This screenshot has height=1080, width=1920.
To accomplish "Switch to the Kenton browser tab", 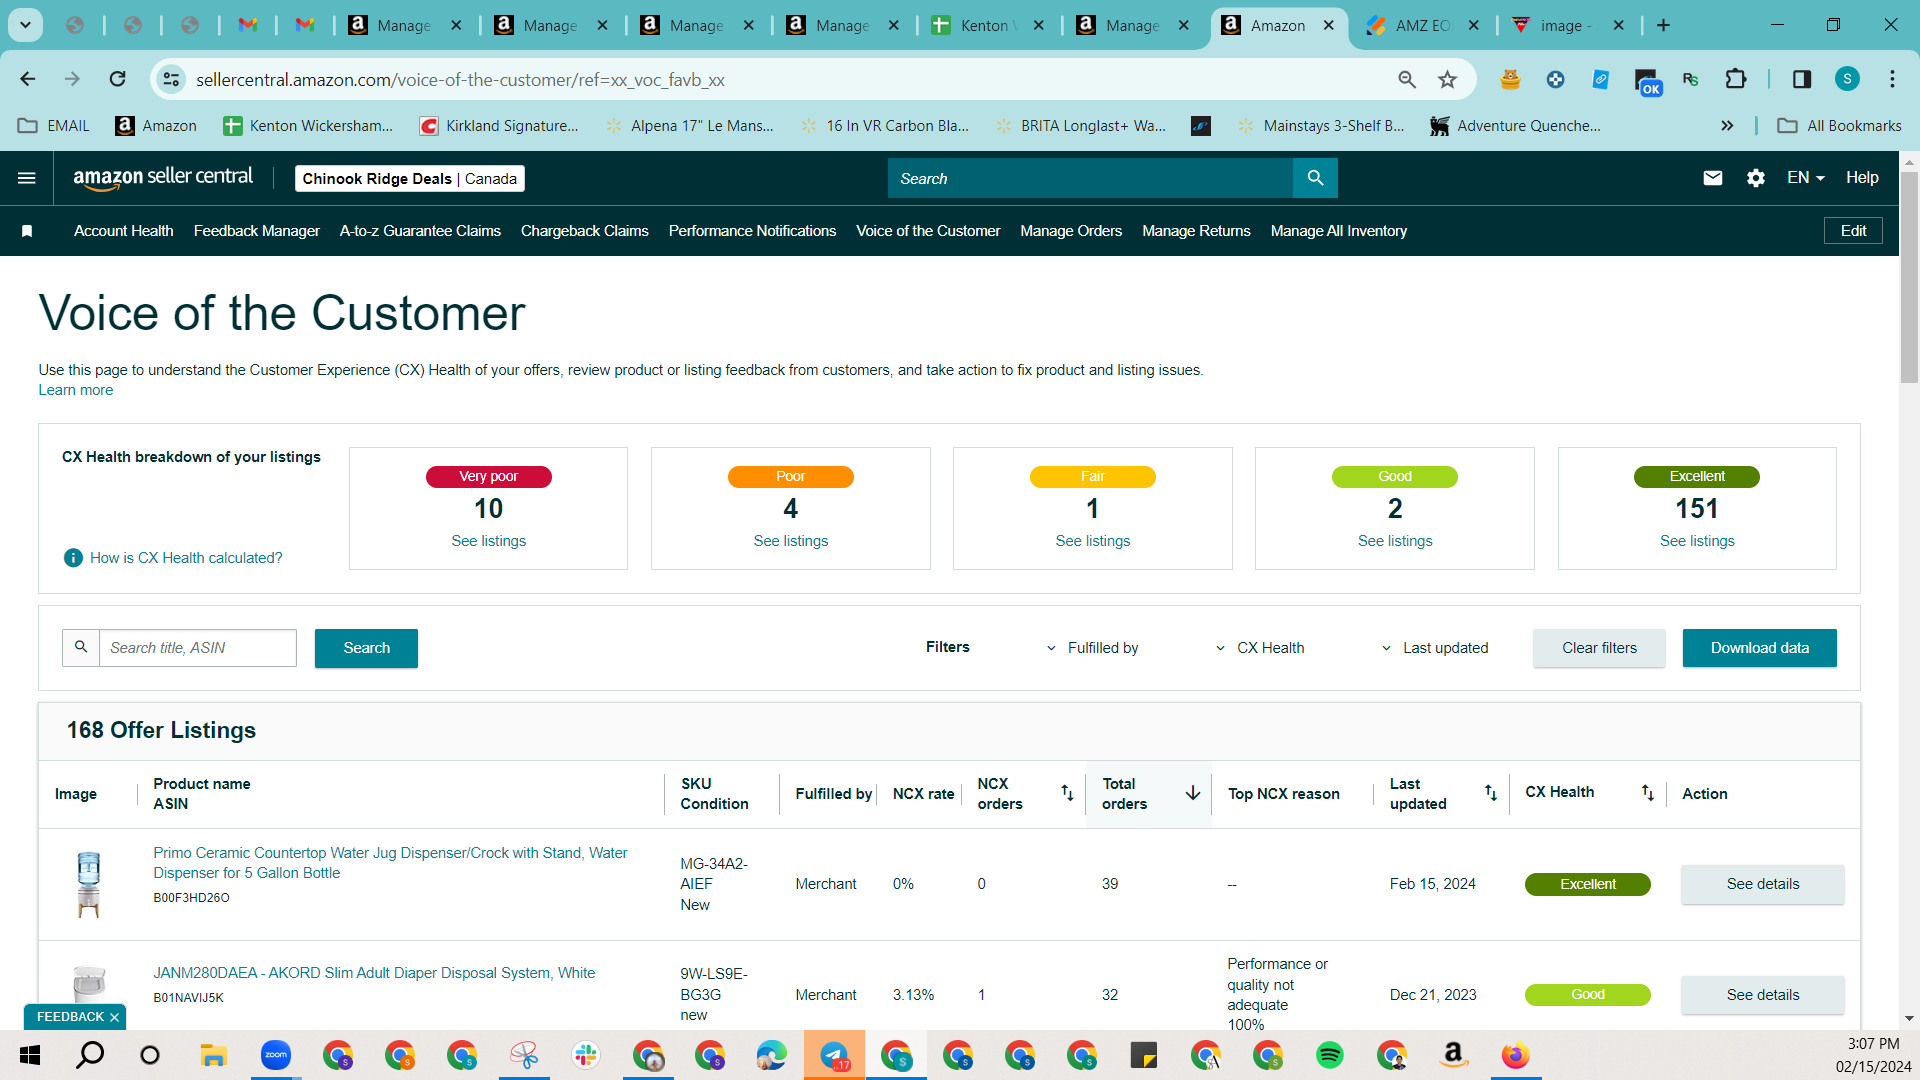I will [x=987, y=25].
